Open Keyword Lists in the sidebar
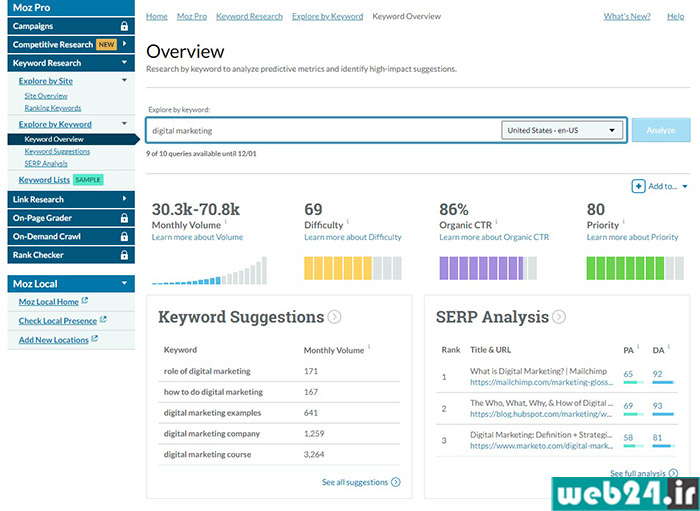 [x=44, y=180]
